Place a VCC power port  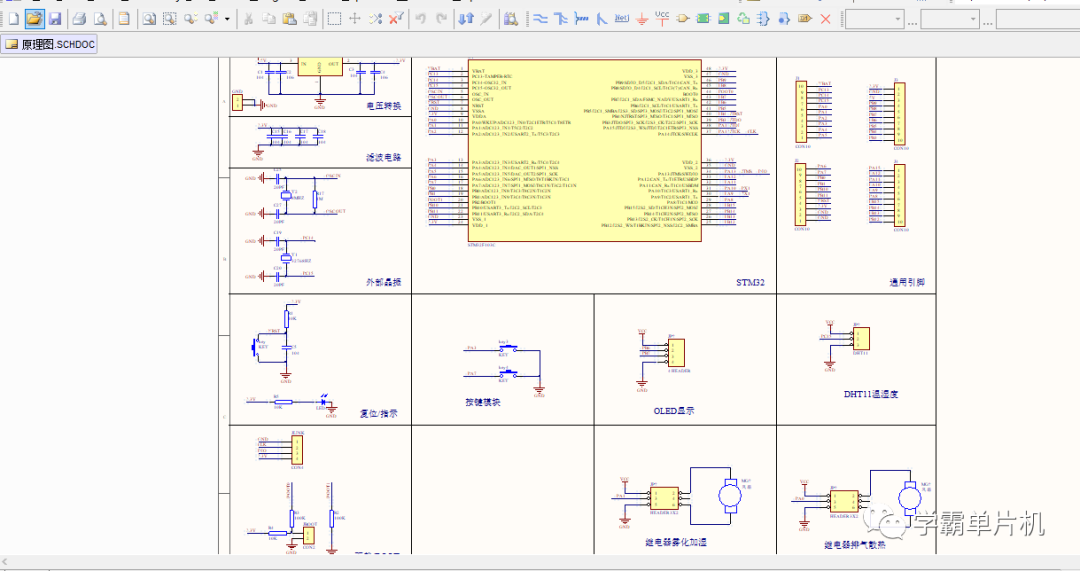(662, 18)
